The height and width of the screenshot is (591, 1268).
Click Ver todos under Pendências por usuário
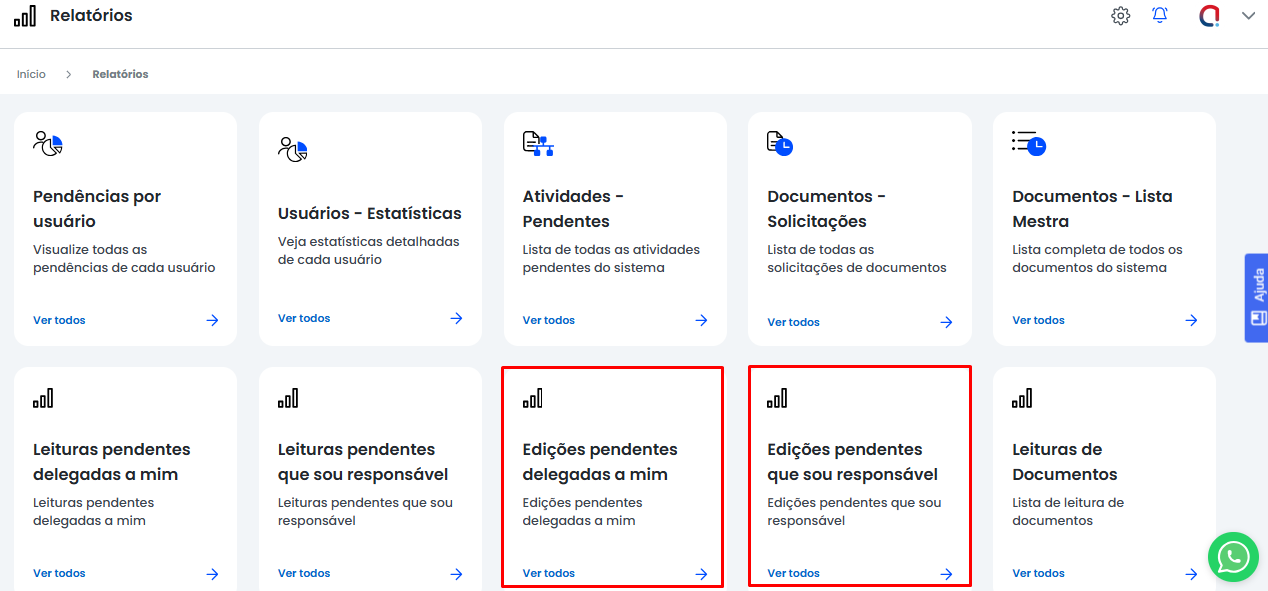point(59,320)
